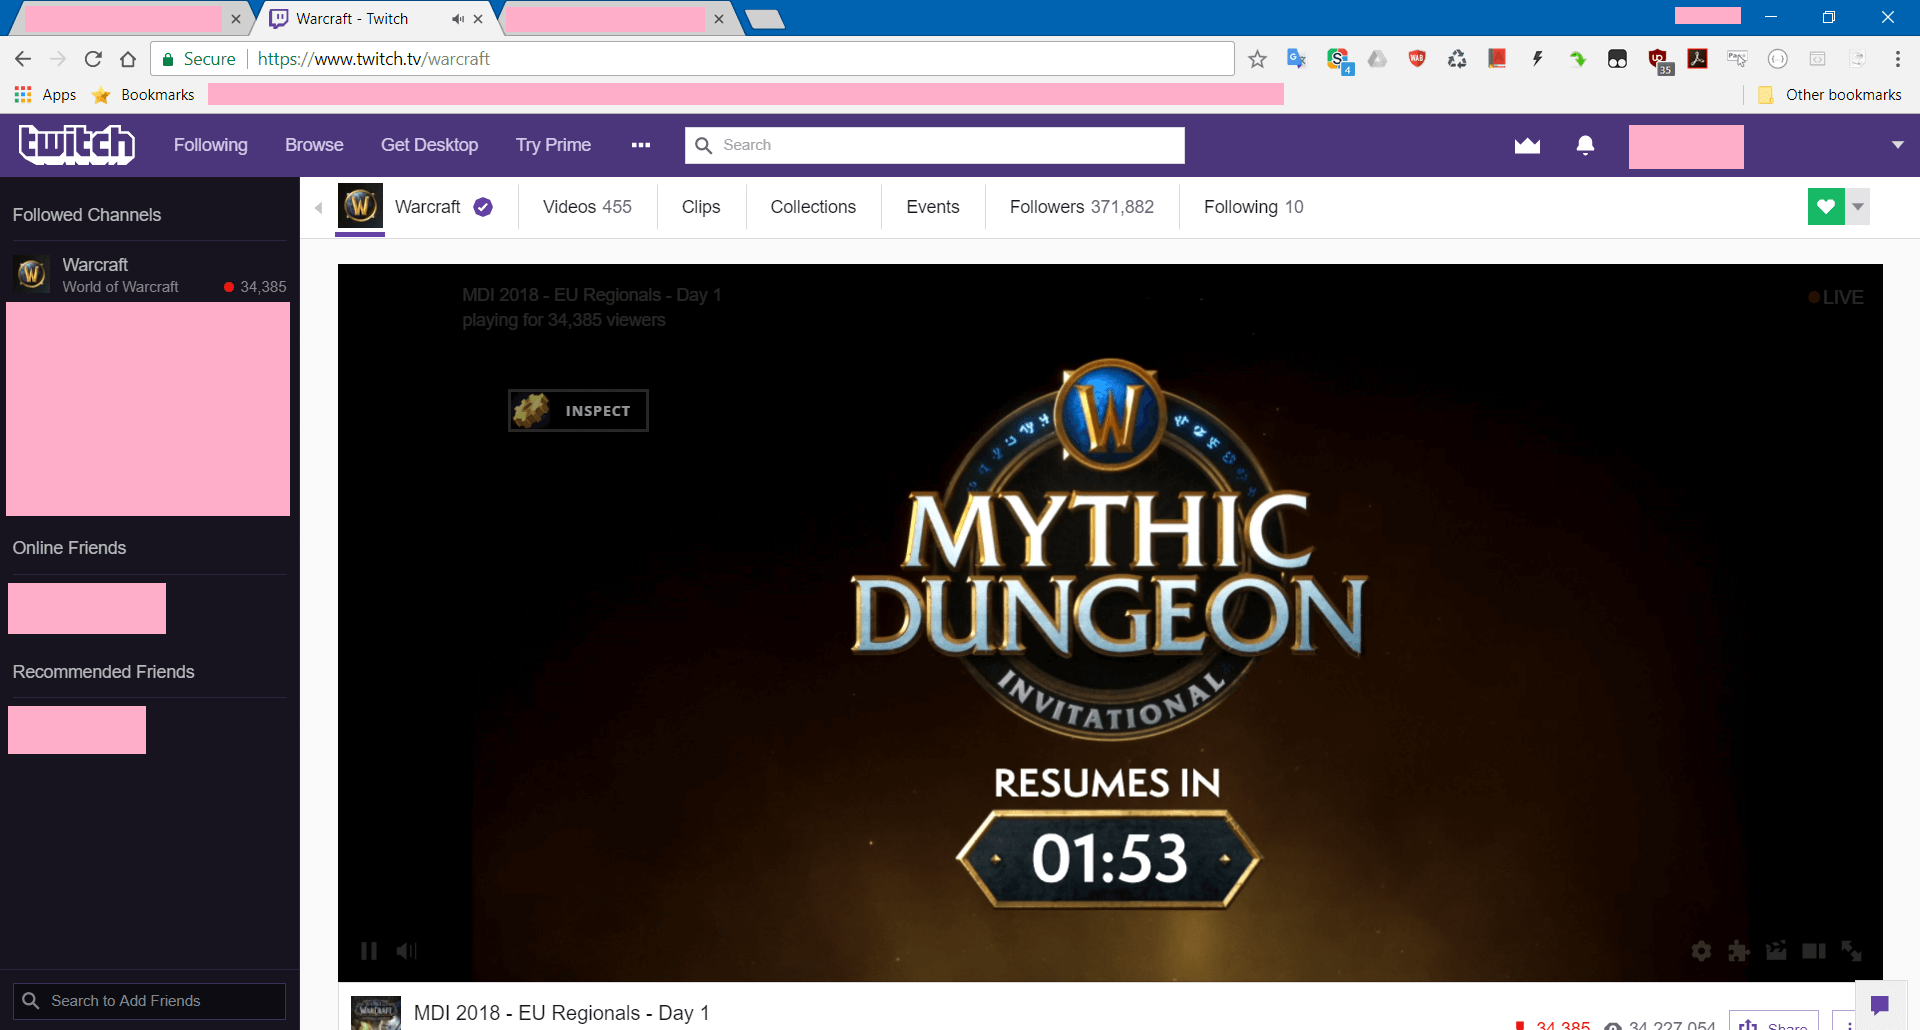Click the Warcraft channel avatar in tab bar
Viewport: 1920px width, 1030px height.
tap(360, 207)
